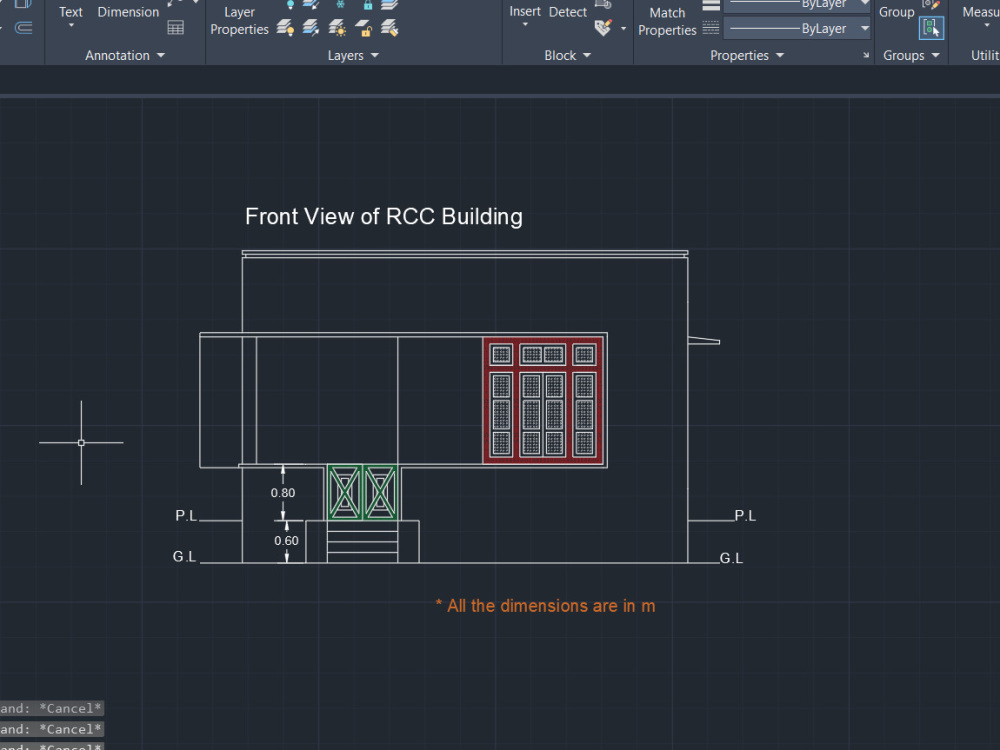
Task: Click the Match Properties tool
Action: [667, 20]
